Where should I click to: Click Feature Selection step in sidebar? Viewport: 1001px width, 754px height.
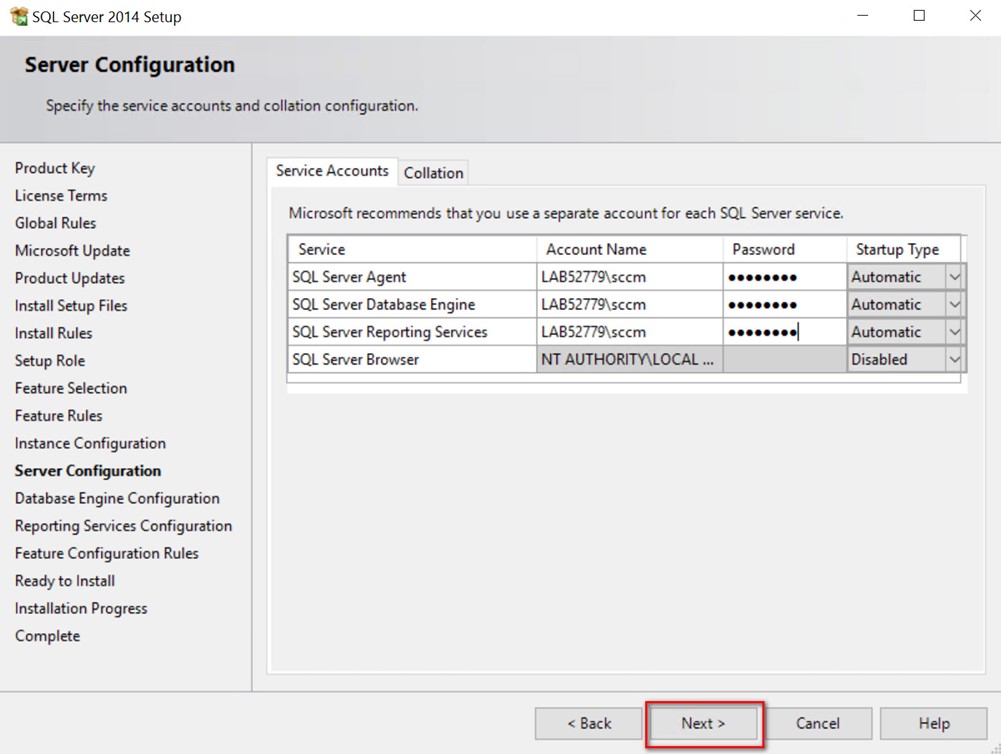[x=71, y=388]
